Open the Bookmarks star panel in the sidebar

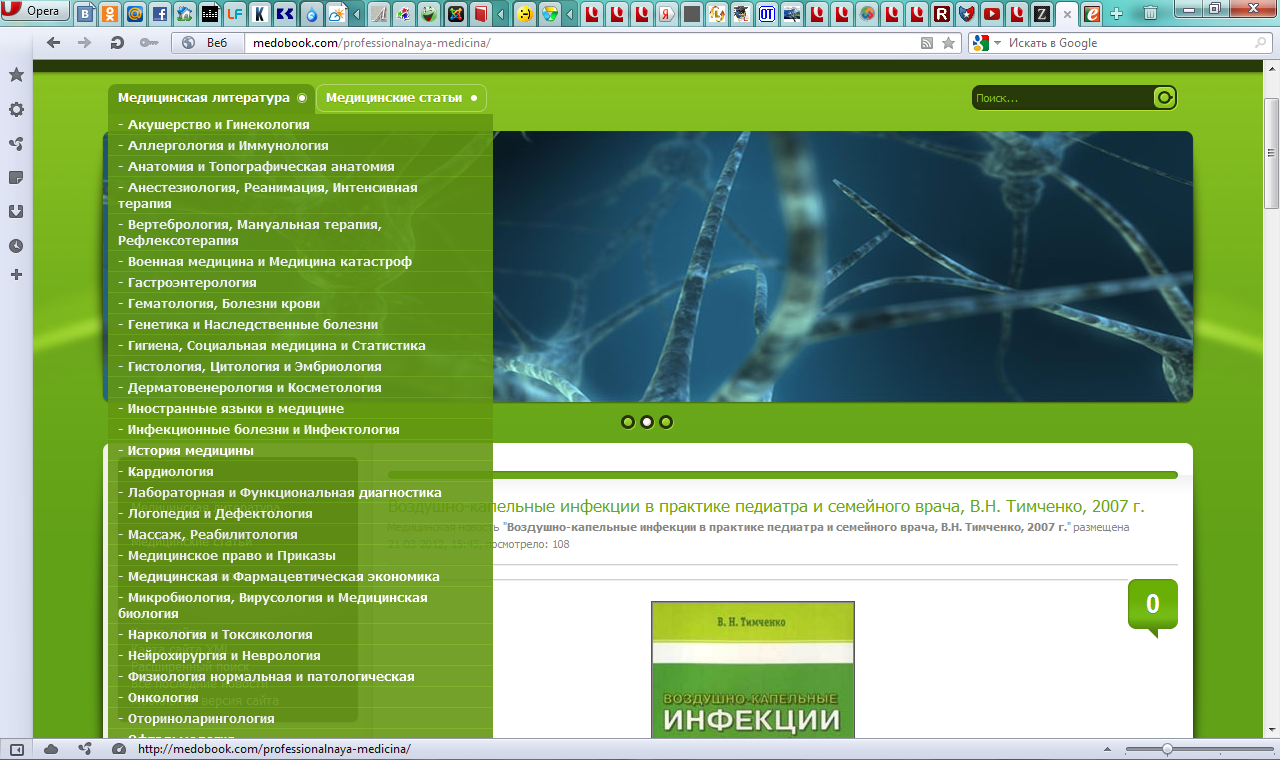coord(16,75)
